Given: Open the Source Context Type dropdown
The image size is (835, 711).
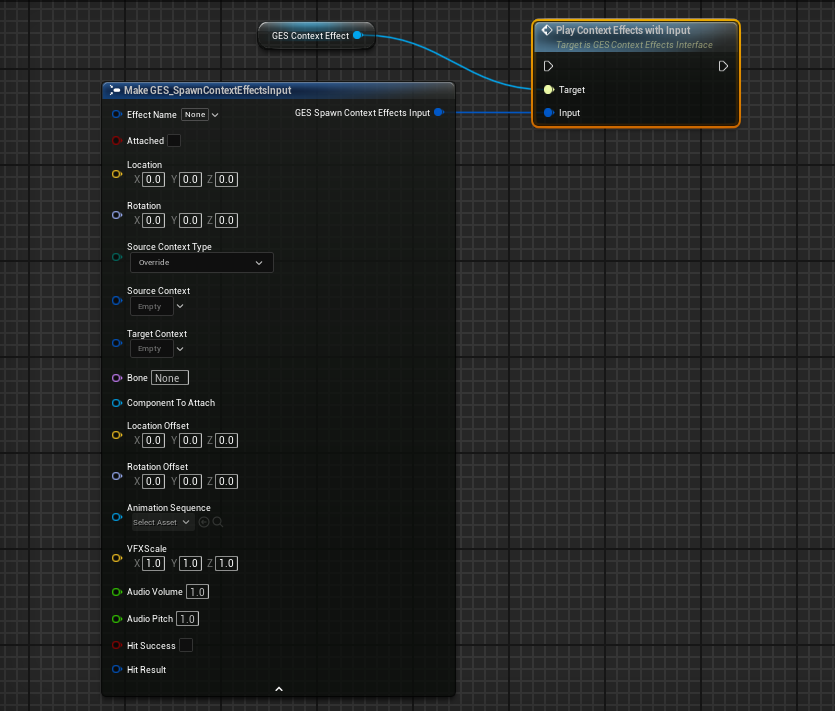Looking at the screenshot, I should (202, 263).
